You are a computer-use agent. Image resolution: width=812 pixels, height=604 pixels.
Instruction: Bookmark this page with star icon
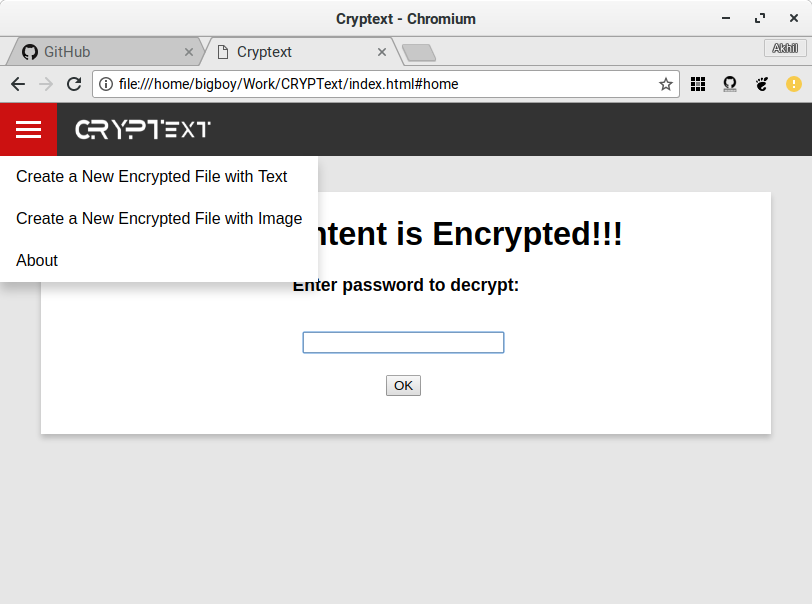click(x=665, y=84)
